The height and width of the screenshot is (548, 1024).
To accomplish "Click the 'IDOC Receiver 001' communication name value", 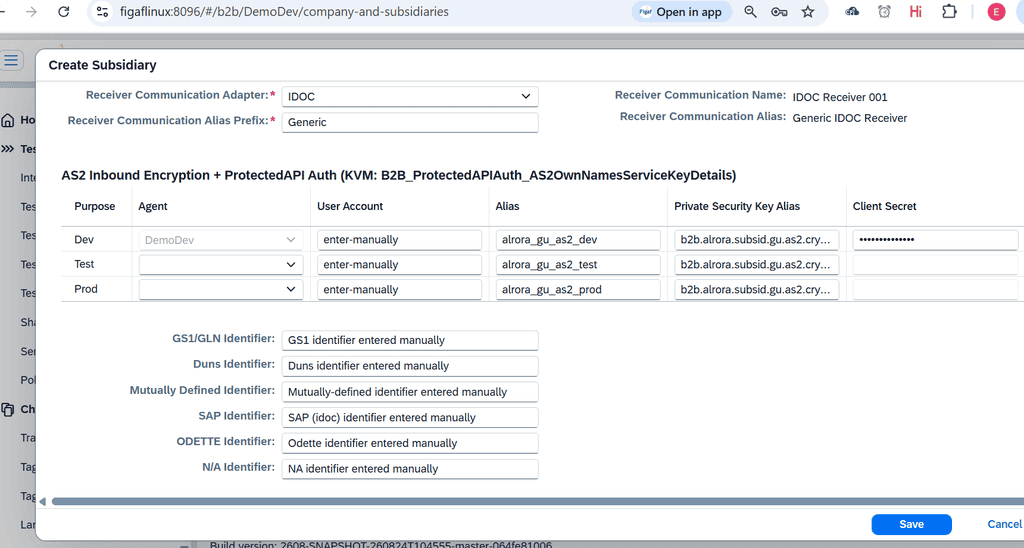I will pos(840,97).
